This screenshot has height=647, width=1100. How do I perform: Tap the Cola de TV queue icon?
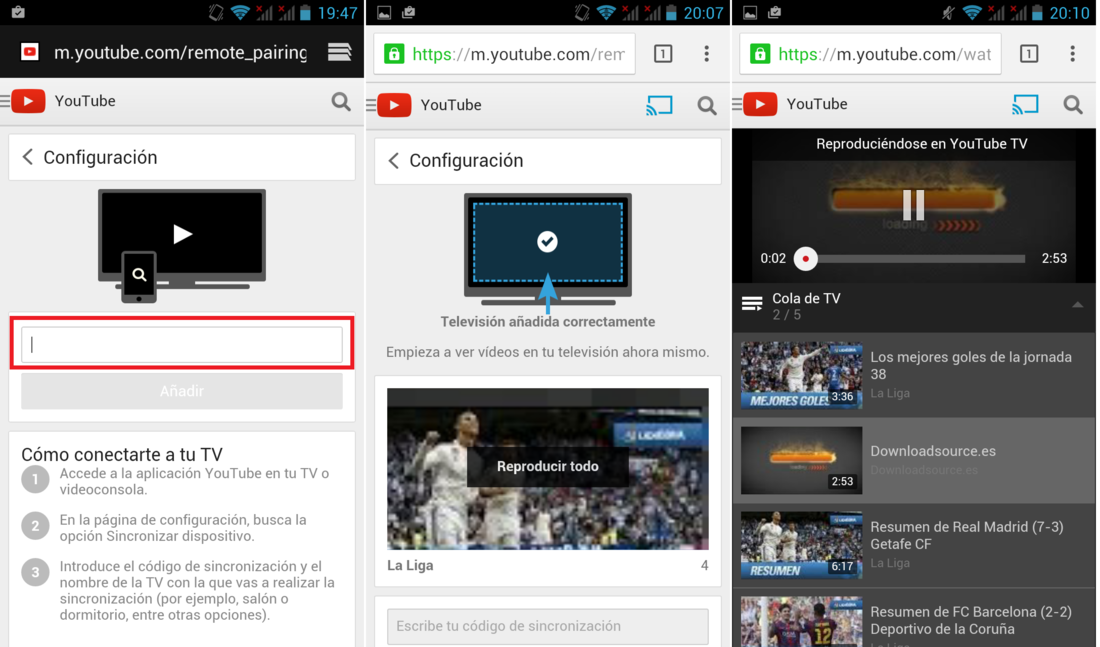pyautogui.click(x=752, y=304)
